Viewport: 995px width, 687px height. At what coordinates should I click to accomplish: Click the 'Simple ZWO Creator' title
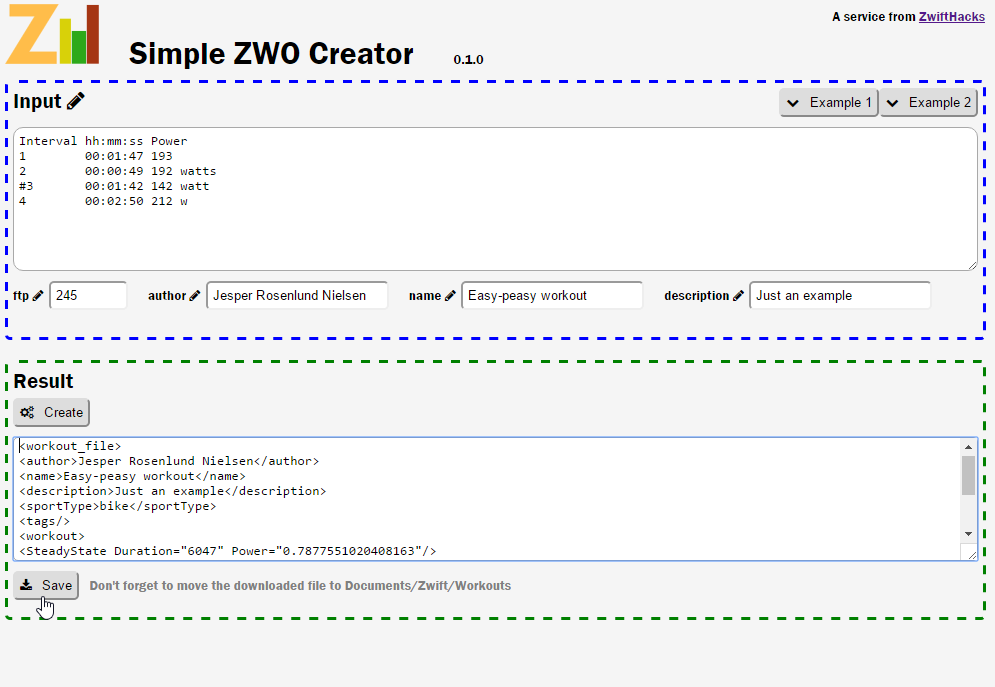(271, 54)
